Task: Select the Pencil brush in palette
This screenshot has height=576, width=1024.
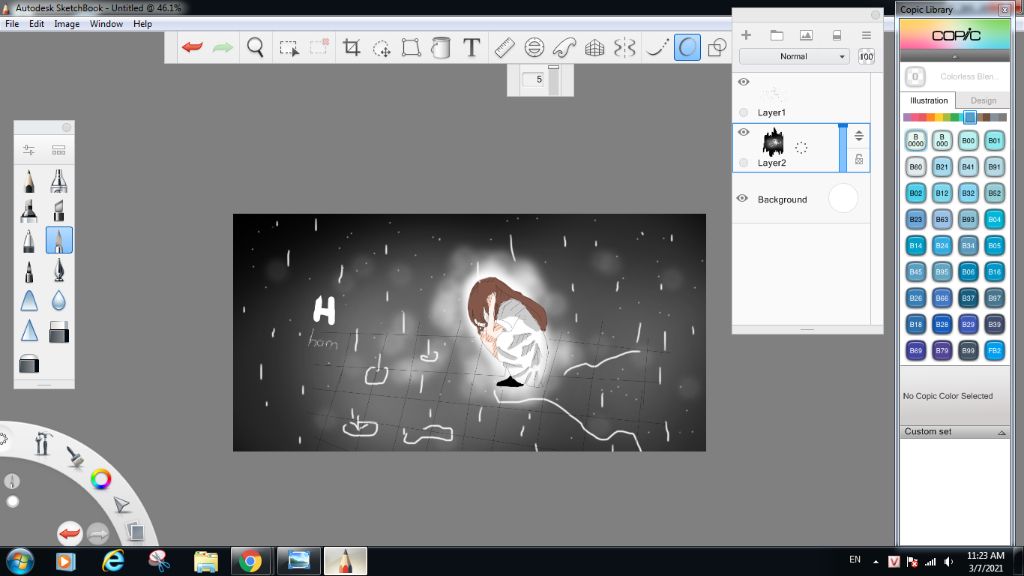Action: pos(29,182)
